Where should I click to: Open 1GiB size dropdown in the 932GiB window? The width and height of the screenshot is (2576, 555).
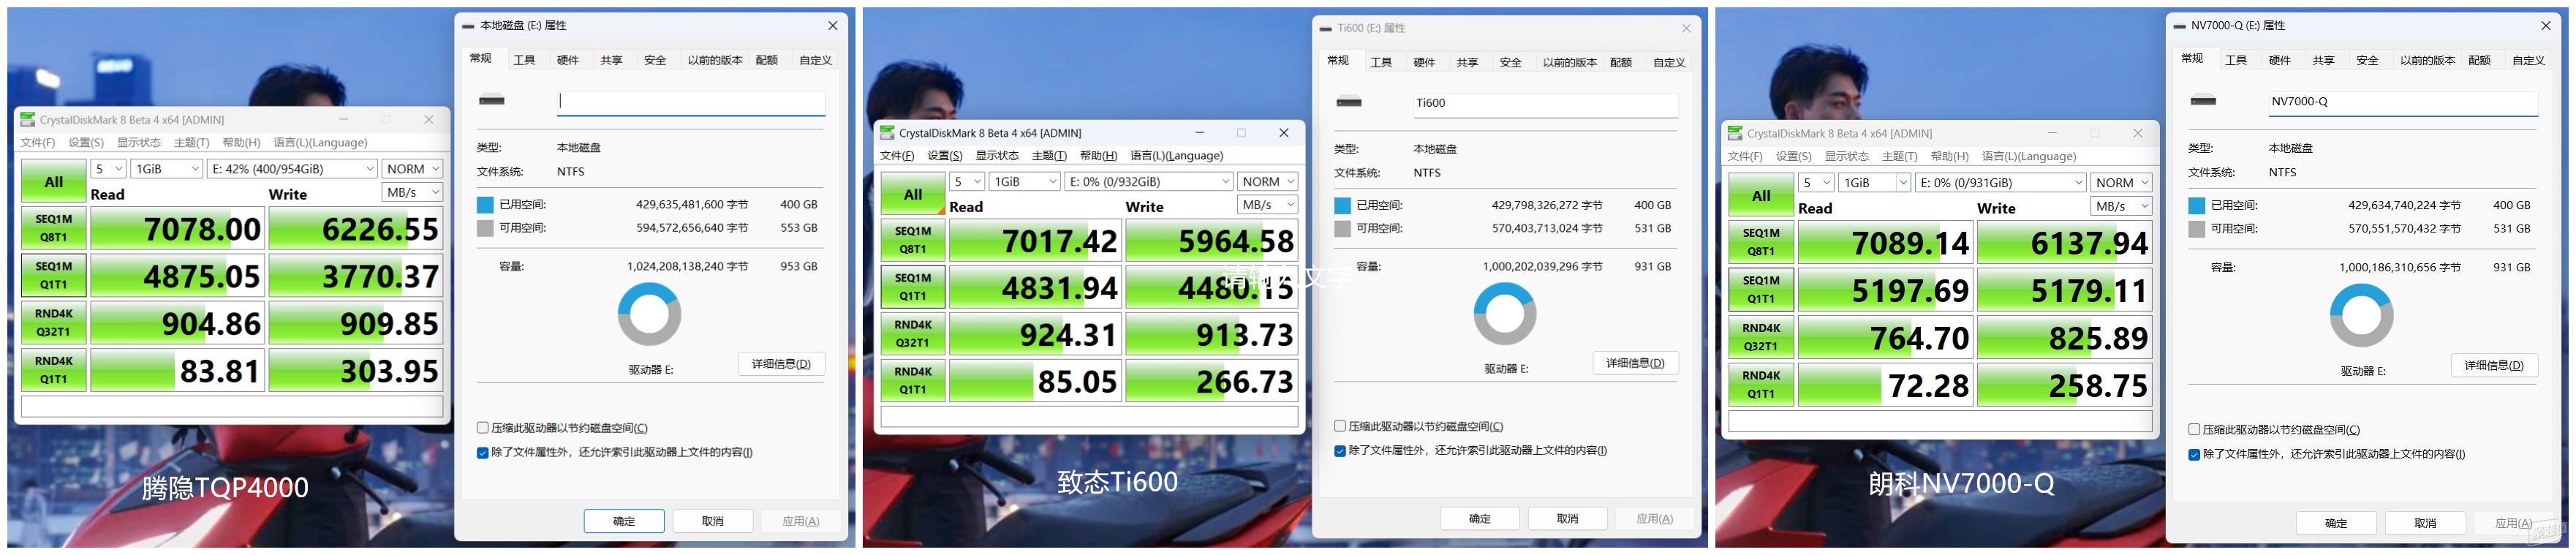pyautogui.click(x=1024, y=182)
